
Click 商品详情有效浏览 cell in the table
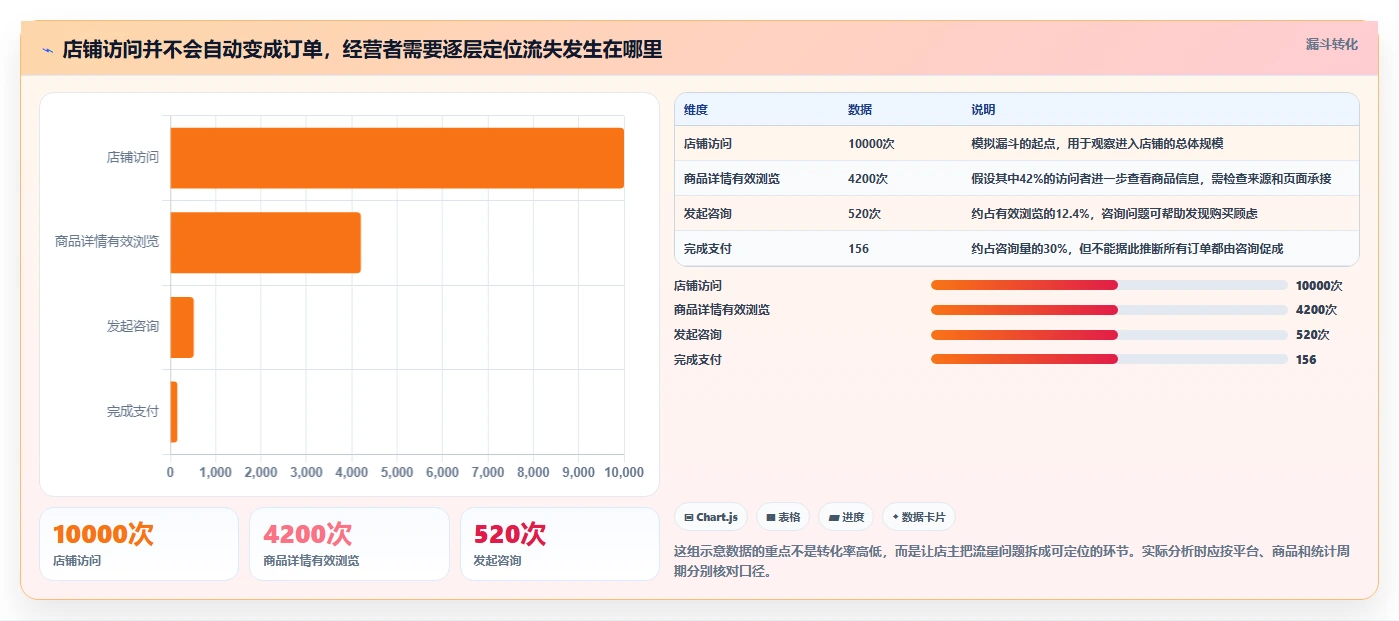[732, 179]
